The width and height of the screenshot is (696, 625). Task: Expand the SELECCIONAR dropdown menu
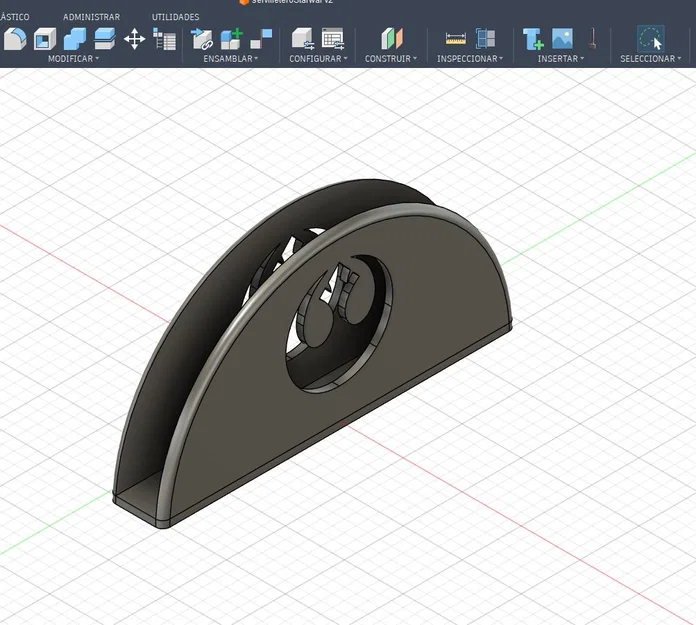pyautogui.click(x=650, y=59)
